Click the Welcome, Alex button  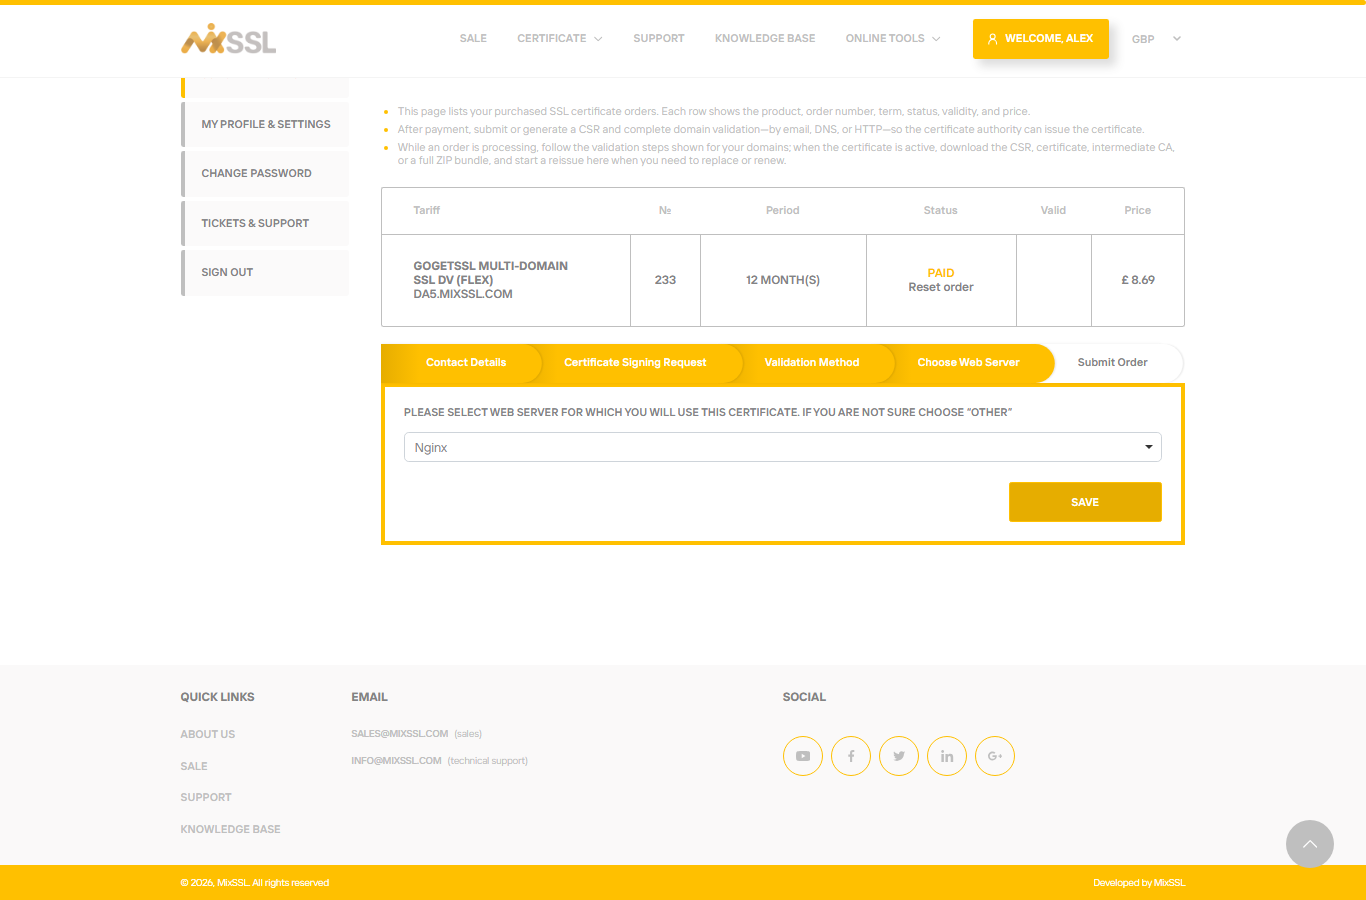(1041, 39)
